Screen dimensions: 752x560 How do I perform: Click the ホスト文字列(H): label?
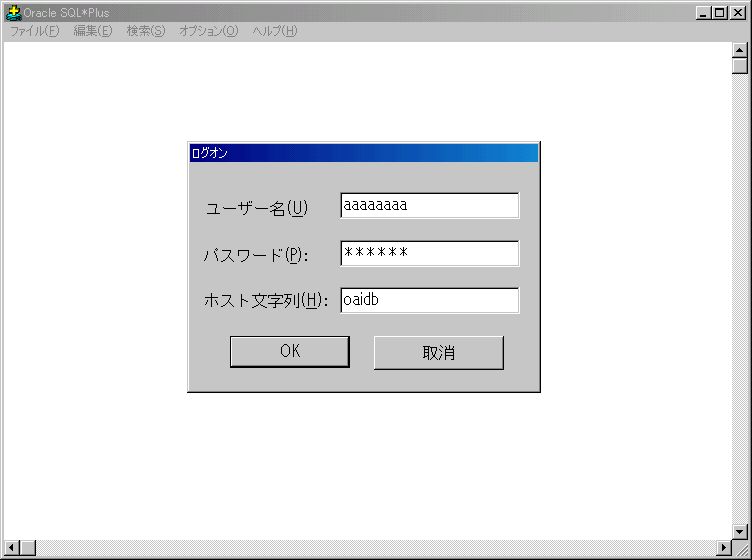click(x=266, y=301)
